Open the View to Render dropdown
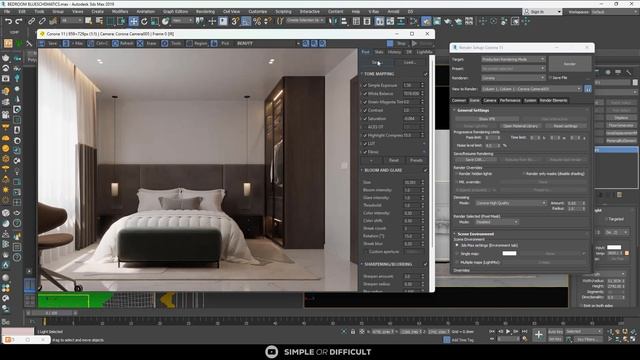The height and width of the screenshot is (360, 640). coord(531,89)
